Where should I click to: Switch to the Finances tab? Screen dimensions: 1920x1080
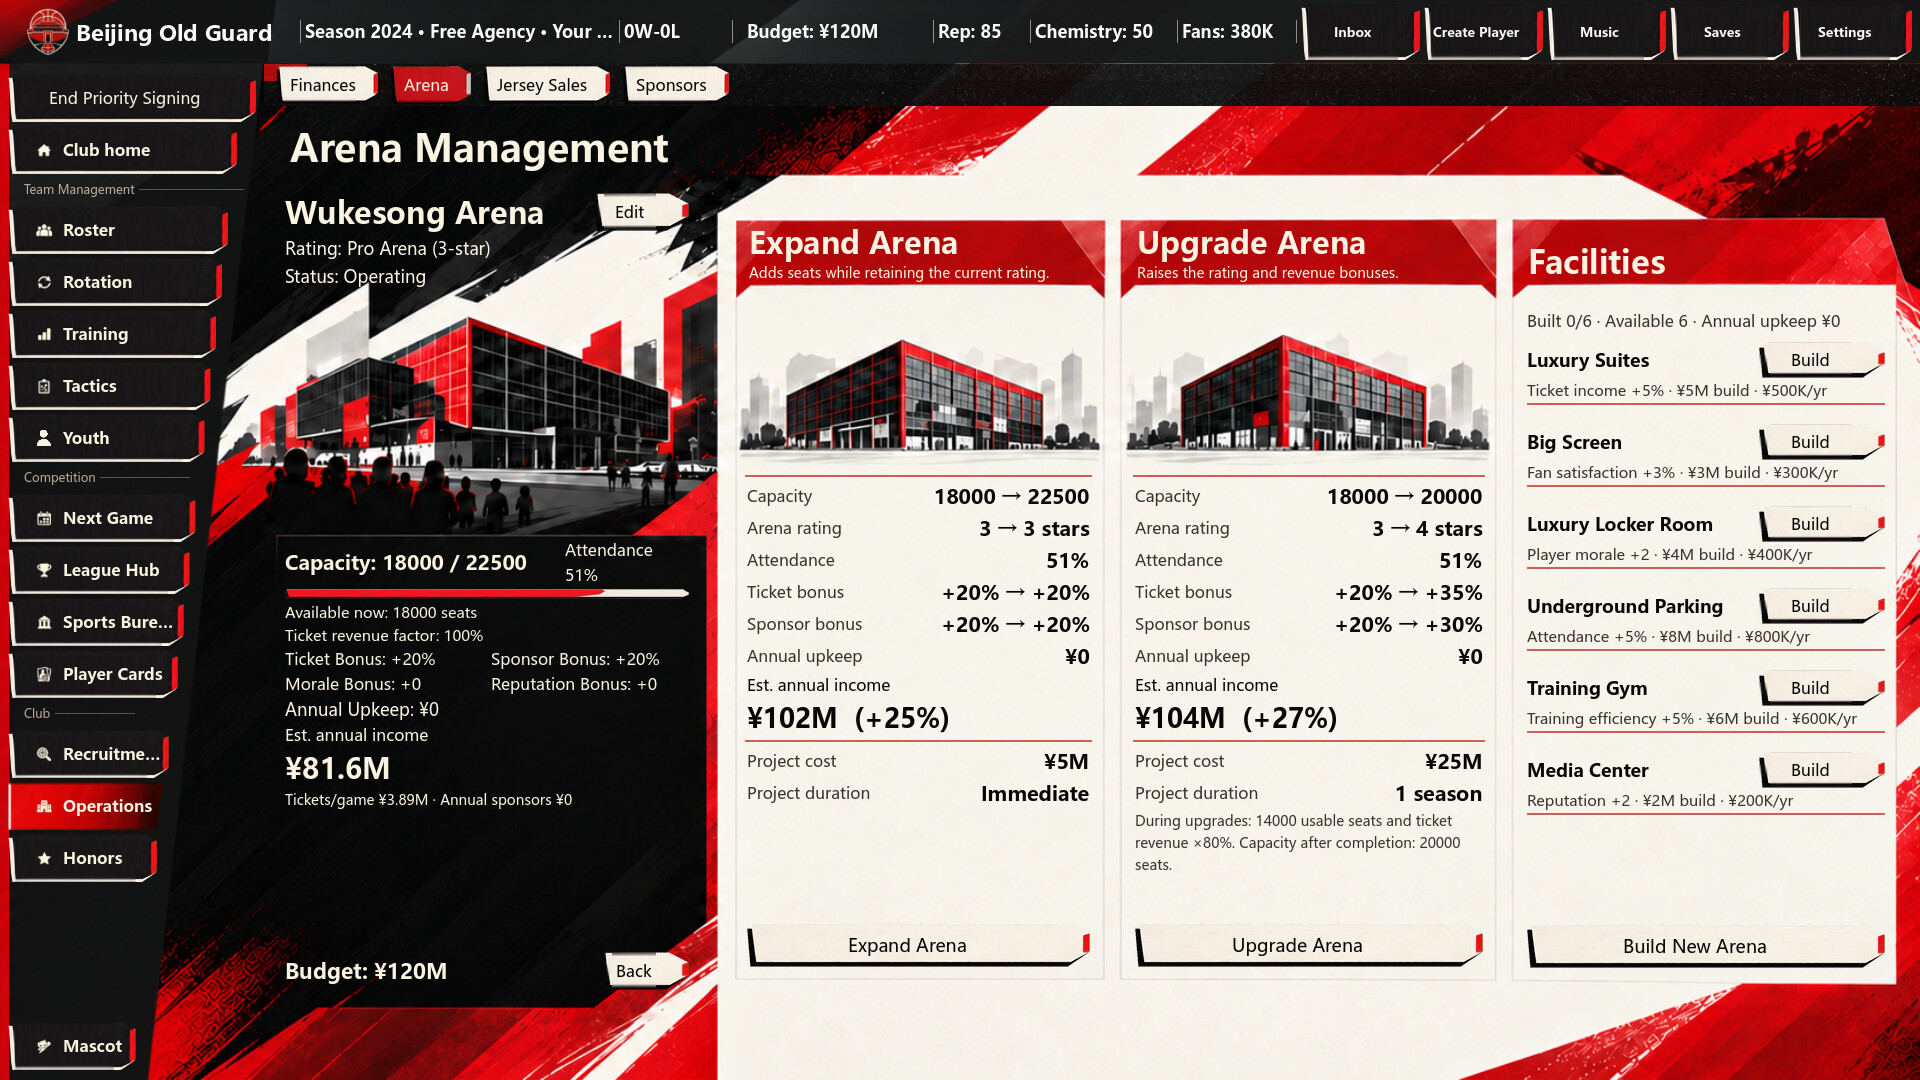[x=326, y=85]
